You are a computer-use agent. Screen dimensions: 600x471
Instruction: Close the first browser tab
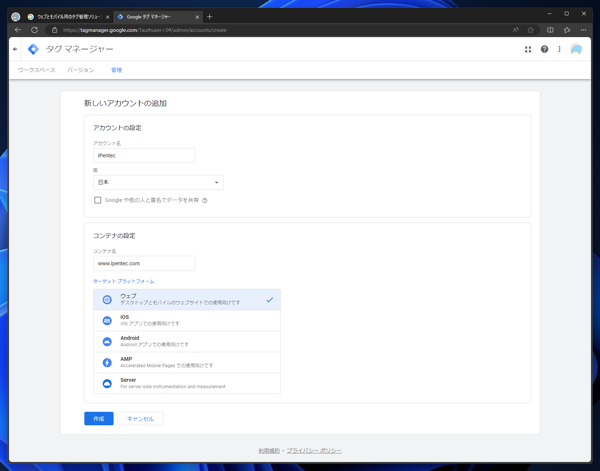[108, 17]
